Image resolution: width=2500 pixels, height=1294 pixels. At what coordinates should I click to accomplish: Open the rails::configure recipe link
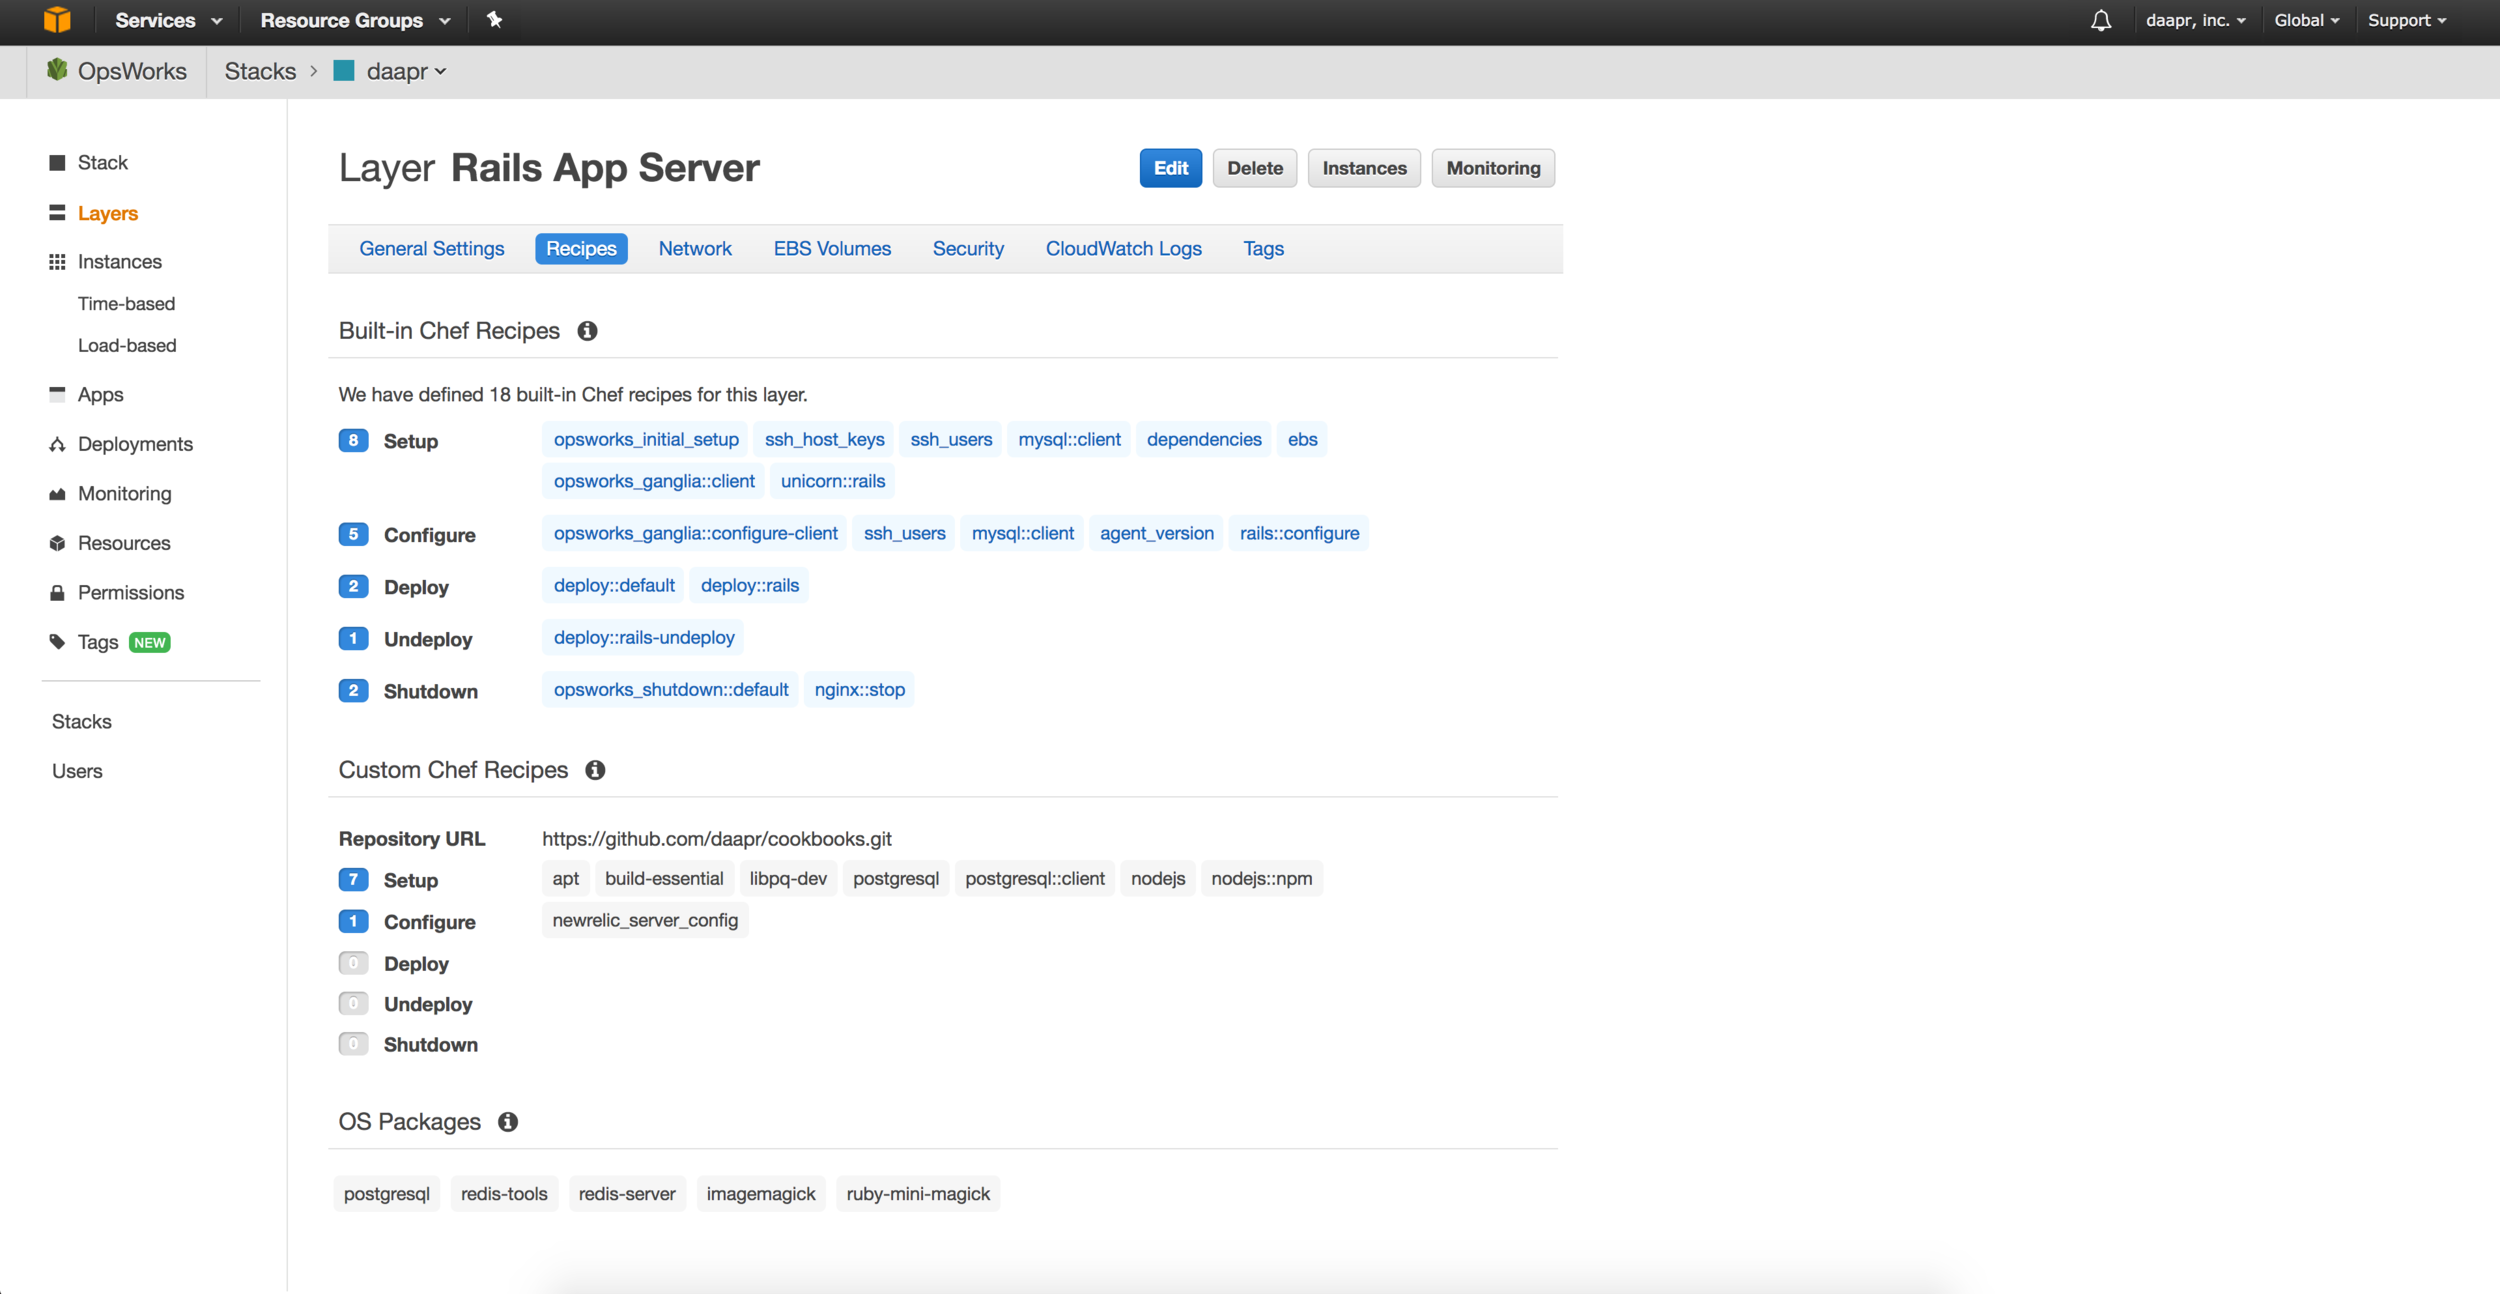(x=1299, y=534)
